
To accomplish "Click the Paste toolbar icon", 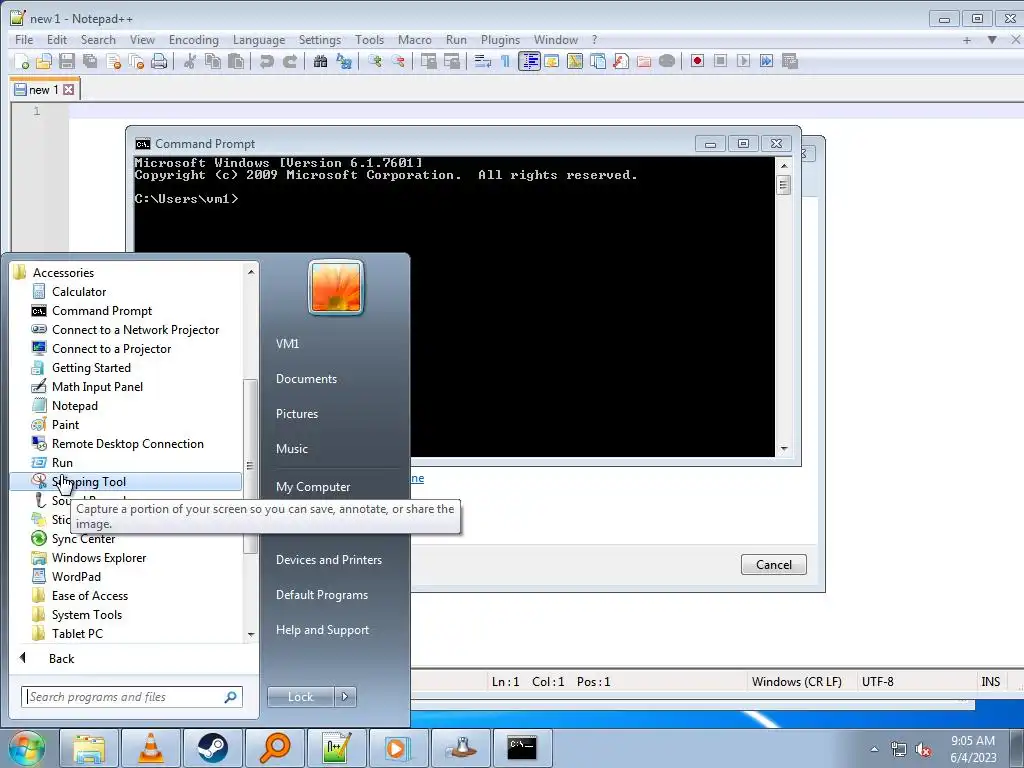I will click(x=236, y=61).
